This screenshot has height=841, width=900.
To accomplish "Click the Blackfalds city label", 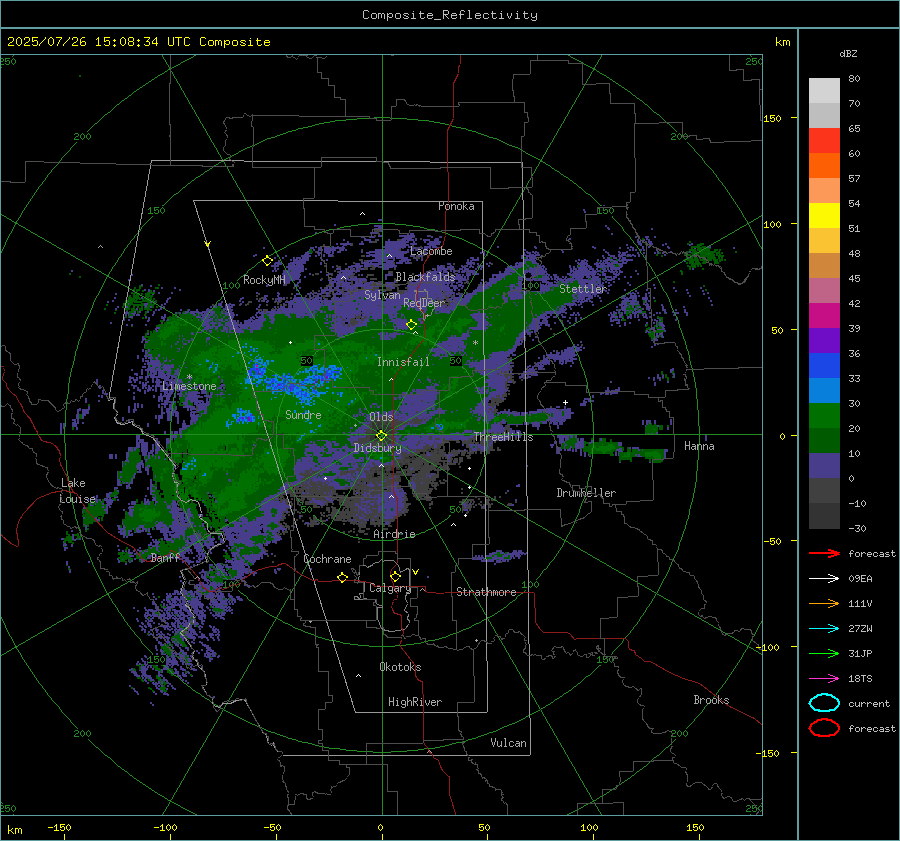I will click(x=425, y=277).
